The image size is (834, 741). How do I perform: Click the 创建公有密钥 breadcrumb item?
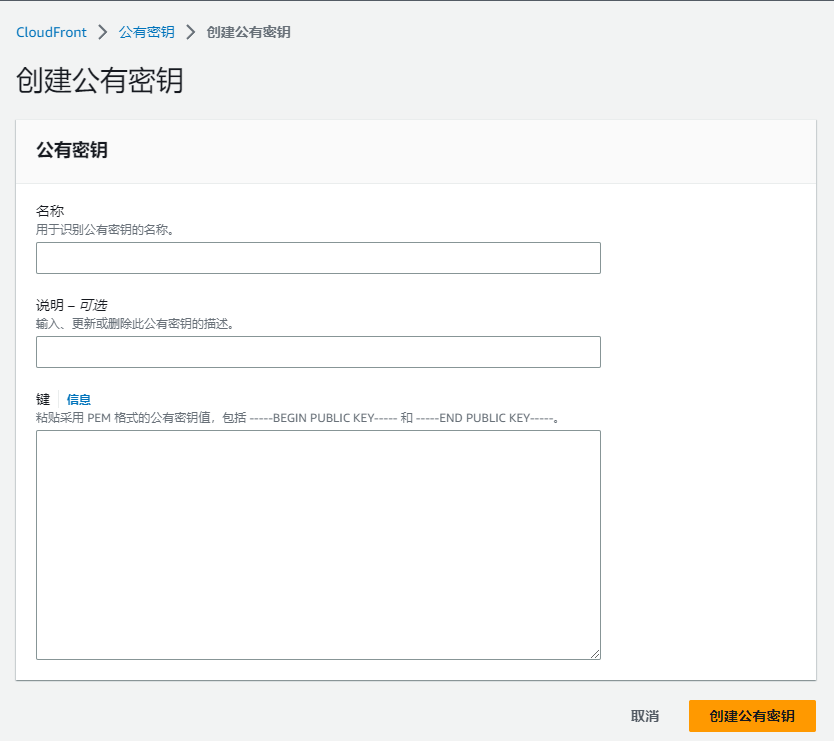[x=248, y=32]
